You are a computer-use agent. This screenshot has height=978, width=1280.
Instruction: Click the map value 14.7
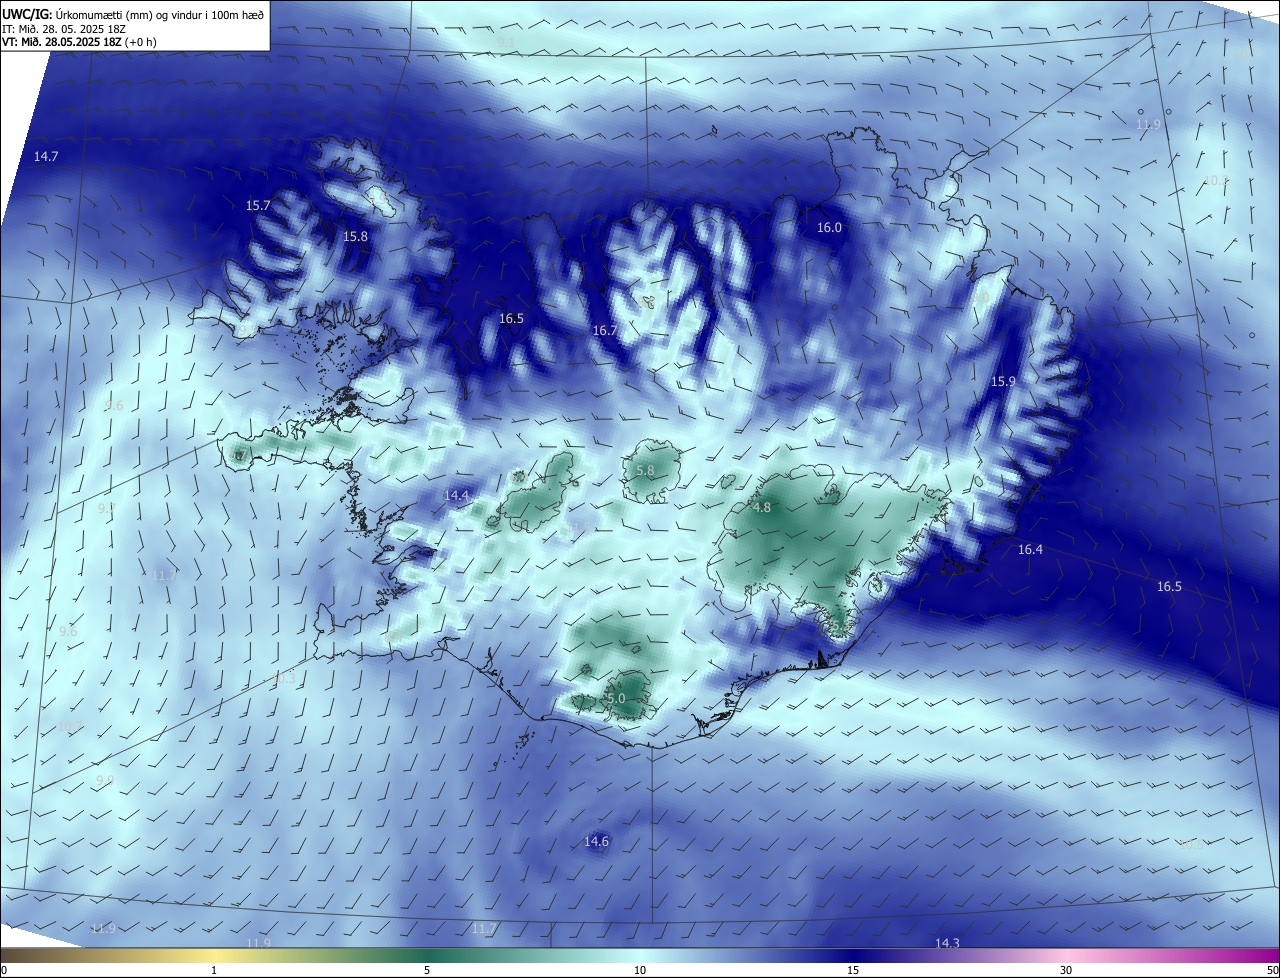(46, 157)
